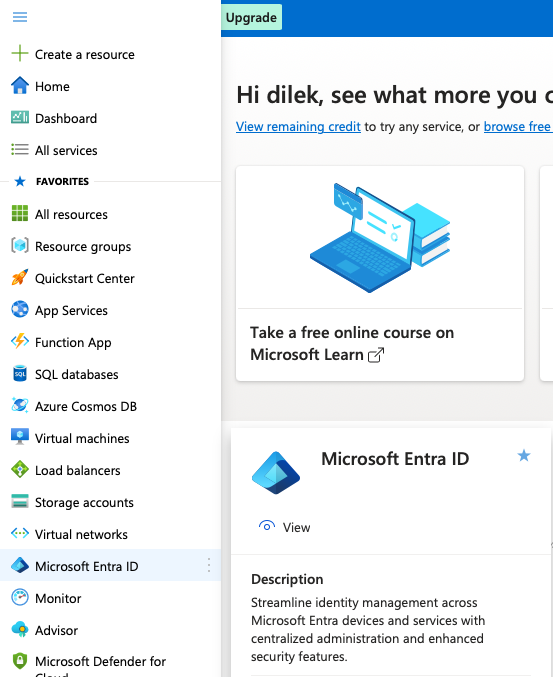
Task: Open more options dots for Microsoft Entra ID
Action: (x=209, y=565)
